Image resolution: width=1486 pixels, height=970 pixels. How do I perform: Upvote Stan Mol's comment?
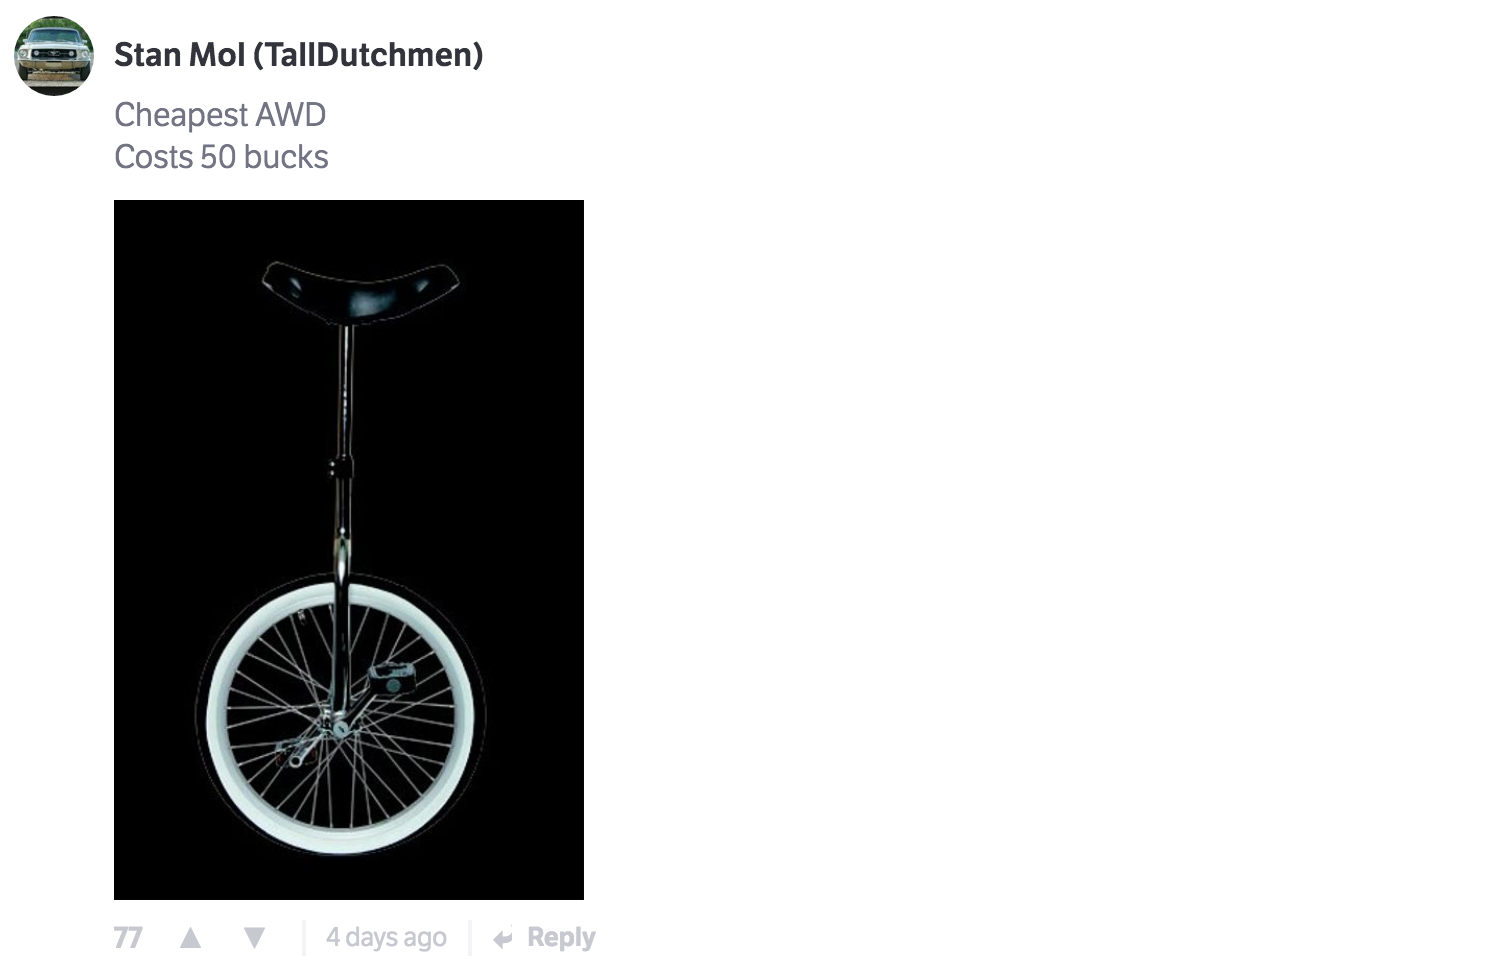(190, 938)
